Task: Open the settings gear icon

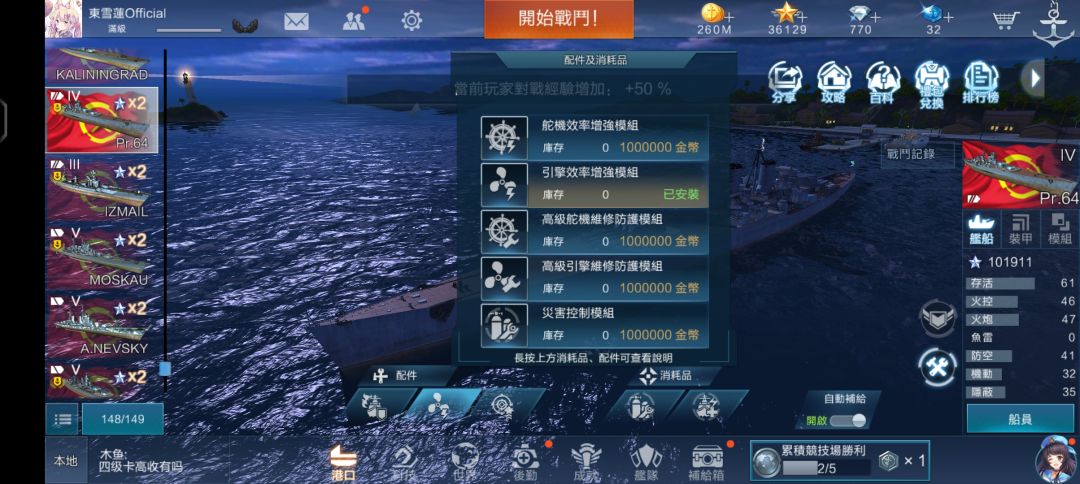Action: [x=411, y=21]
